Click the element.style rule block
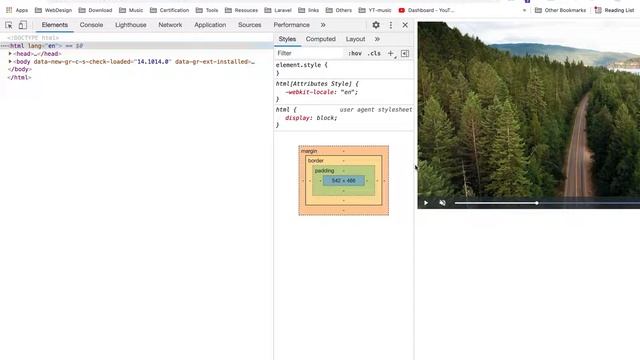 click(x=344, y=69)
